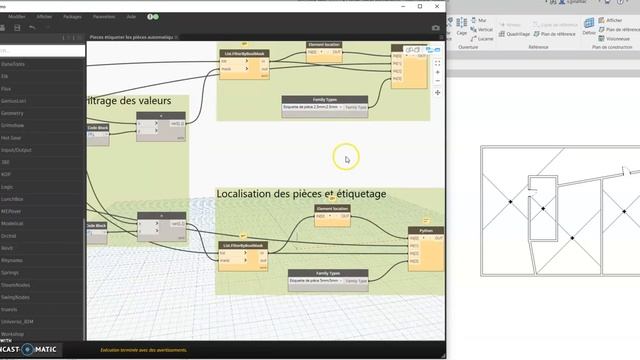Image resolution: width=640 pixels, height=360 pixels.
Task: Select the 'Pièces étiqueter les pièces' workspace tab
Action: click(x=131, y=37)
